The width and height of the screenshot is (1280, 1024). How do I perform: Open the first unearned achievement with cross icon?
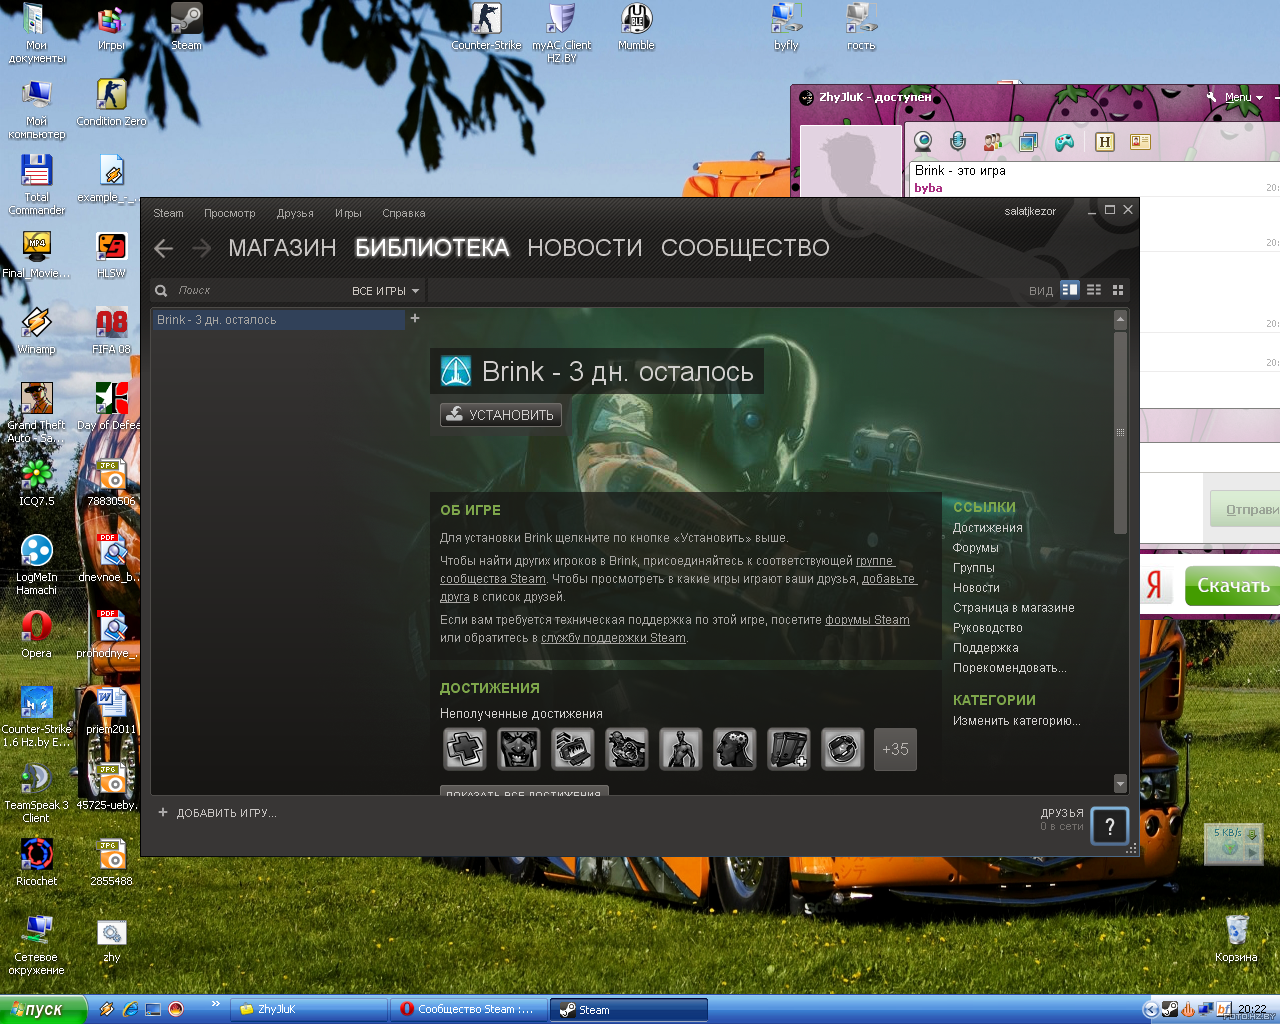point(465,749)
